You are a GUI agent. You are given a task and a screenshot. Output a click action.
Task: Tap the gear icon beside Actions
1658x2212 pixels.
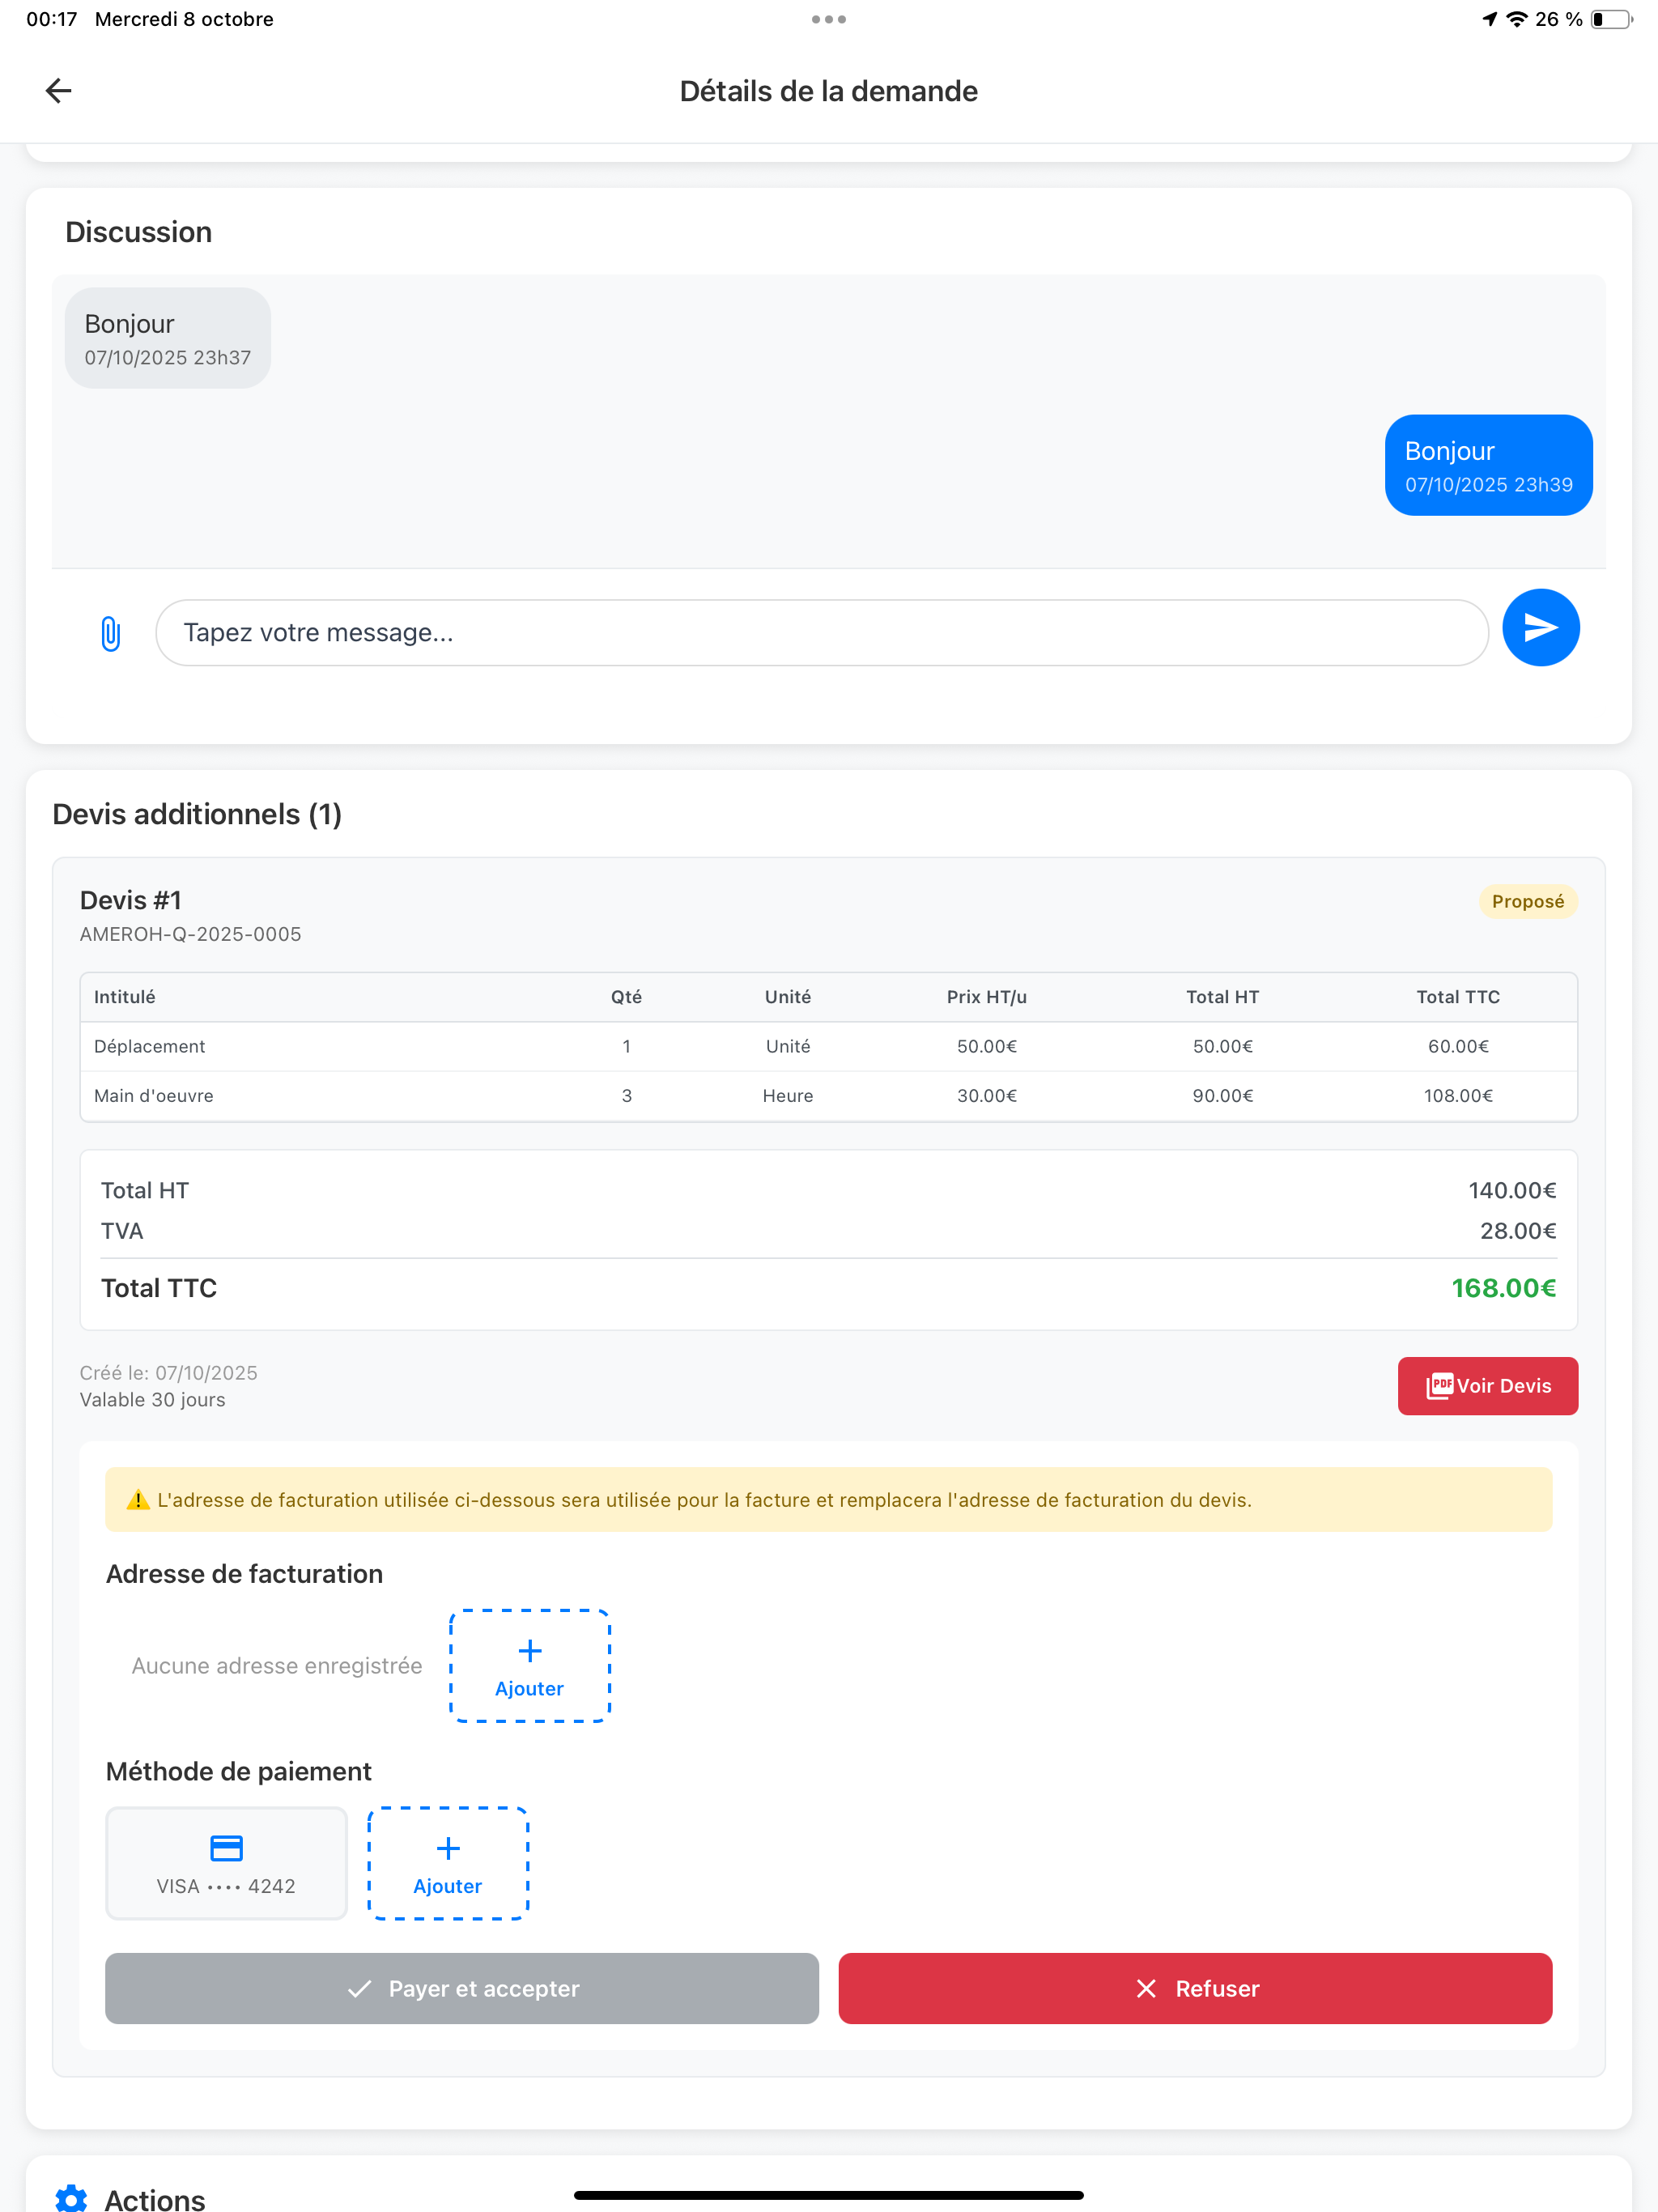pyautogui.click(x=71, y=2198)
